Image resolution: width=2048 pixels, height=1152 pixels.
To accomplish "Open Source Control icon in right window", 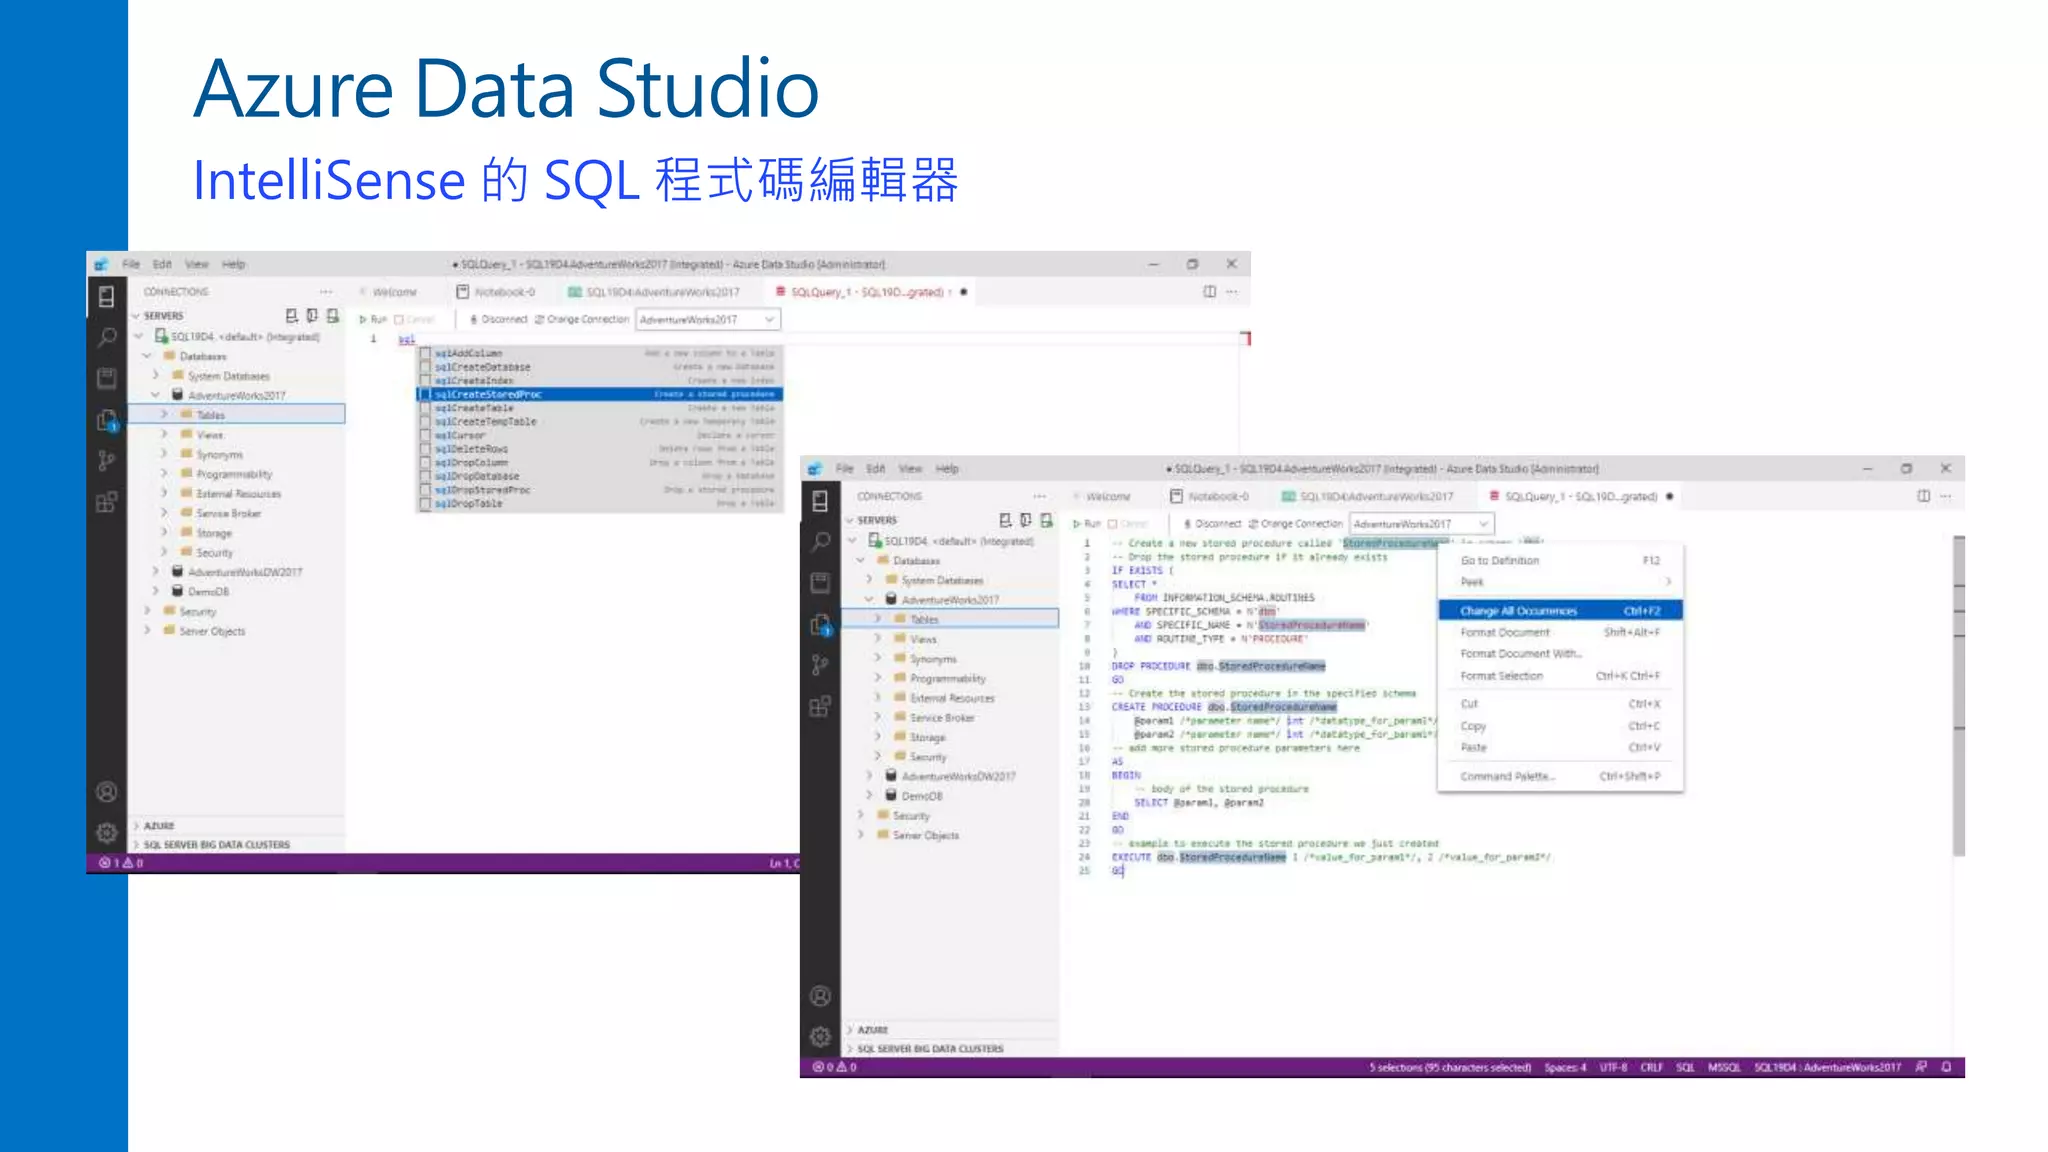I will 820,665.
